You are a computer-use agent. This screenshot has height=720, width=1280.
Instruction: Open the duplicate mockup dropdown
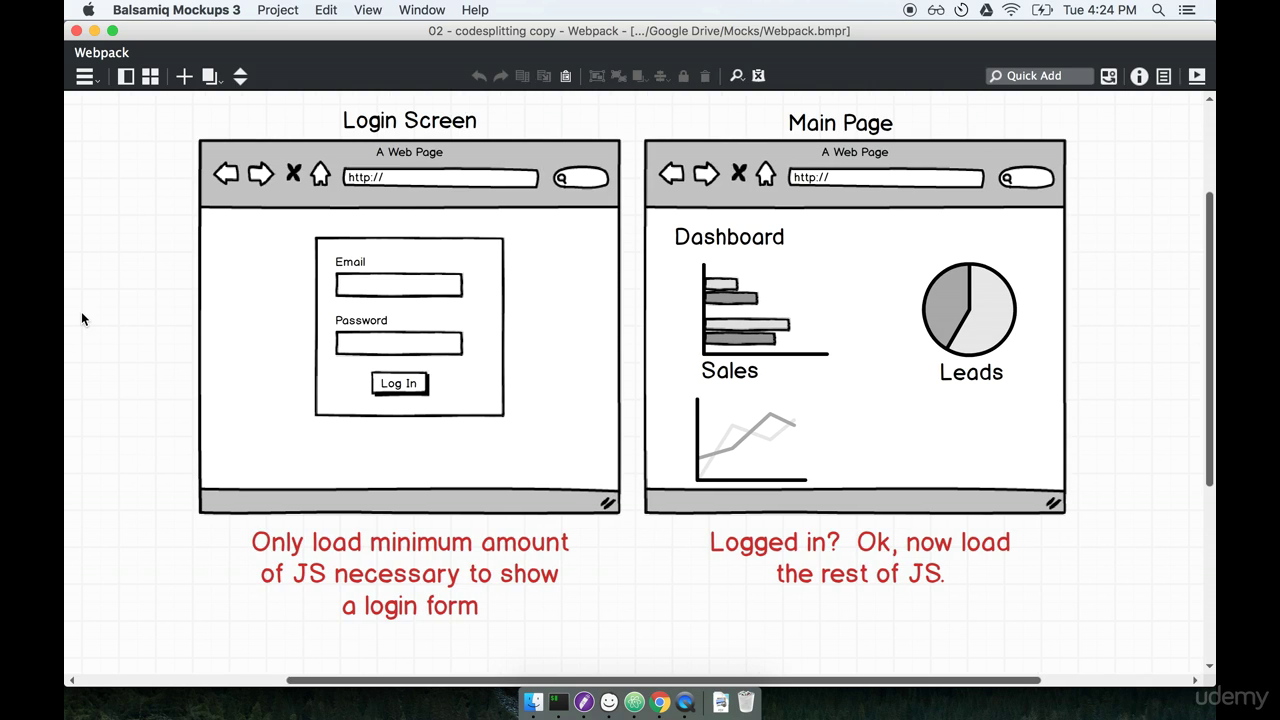212,77
